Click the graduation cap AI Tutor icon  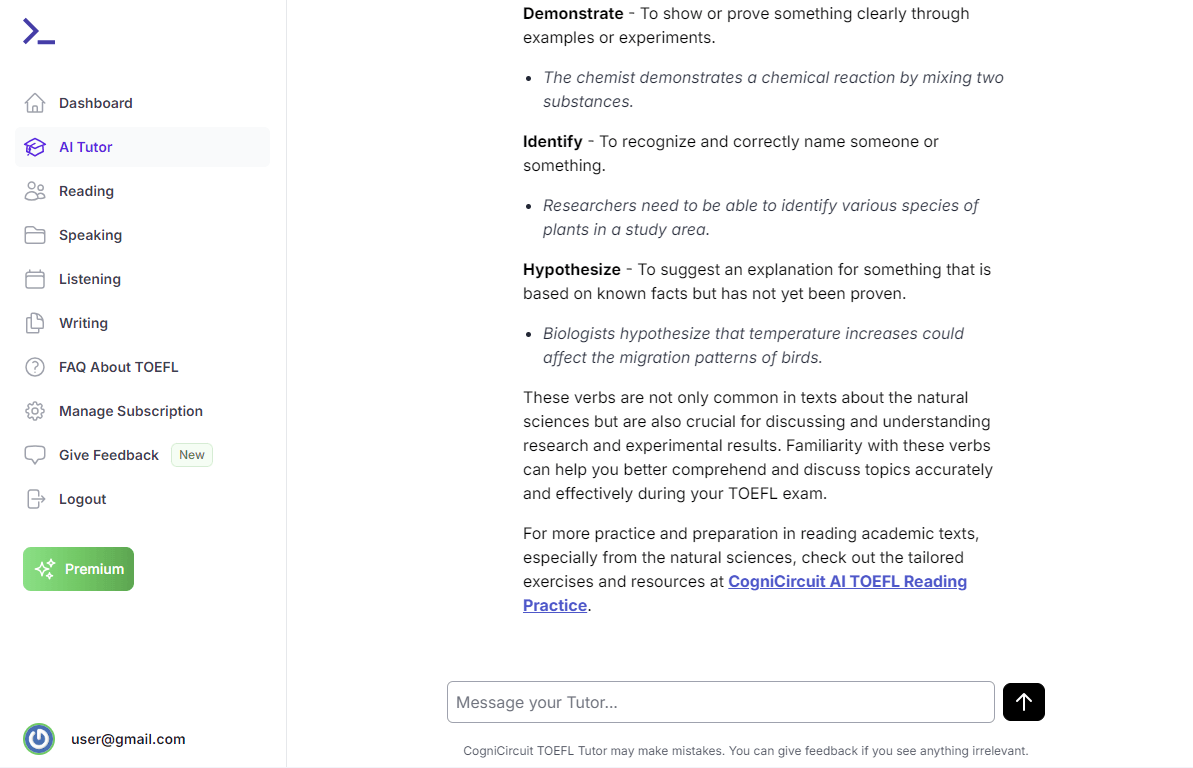coord(35,147)
